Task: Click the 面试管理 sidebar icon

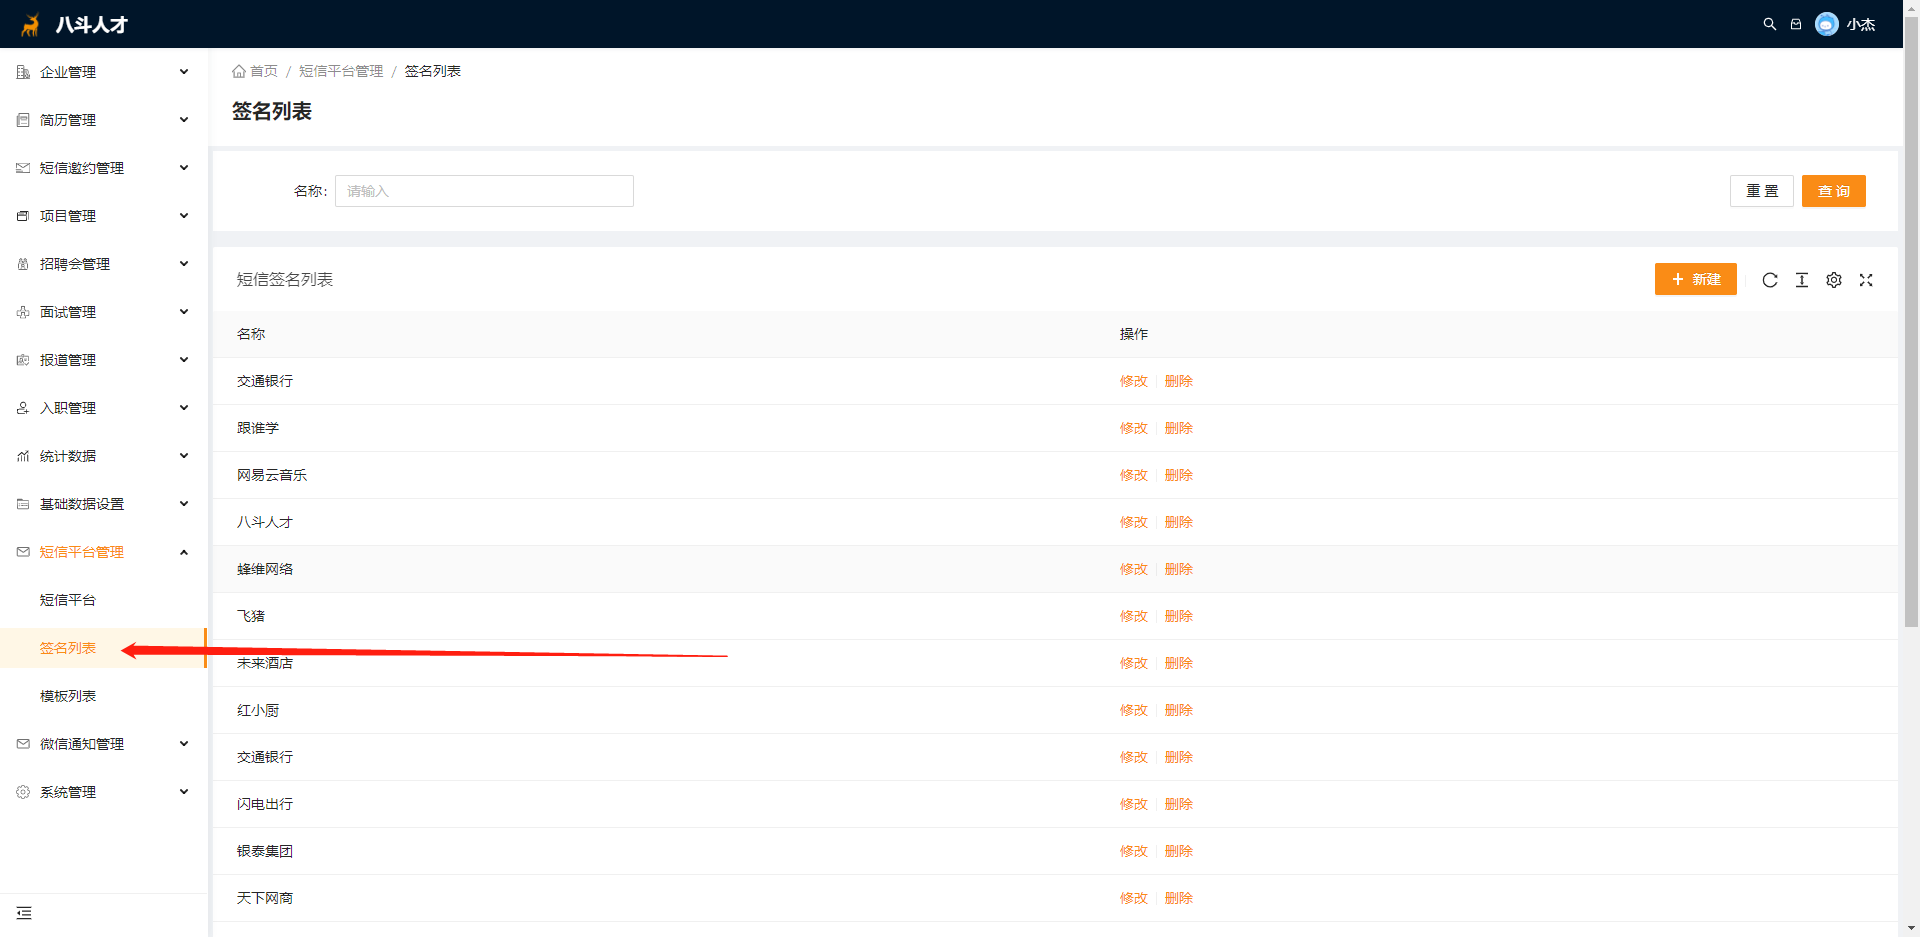Action: pyautogui.click(x=23, y=312)
